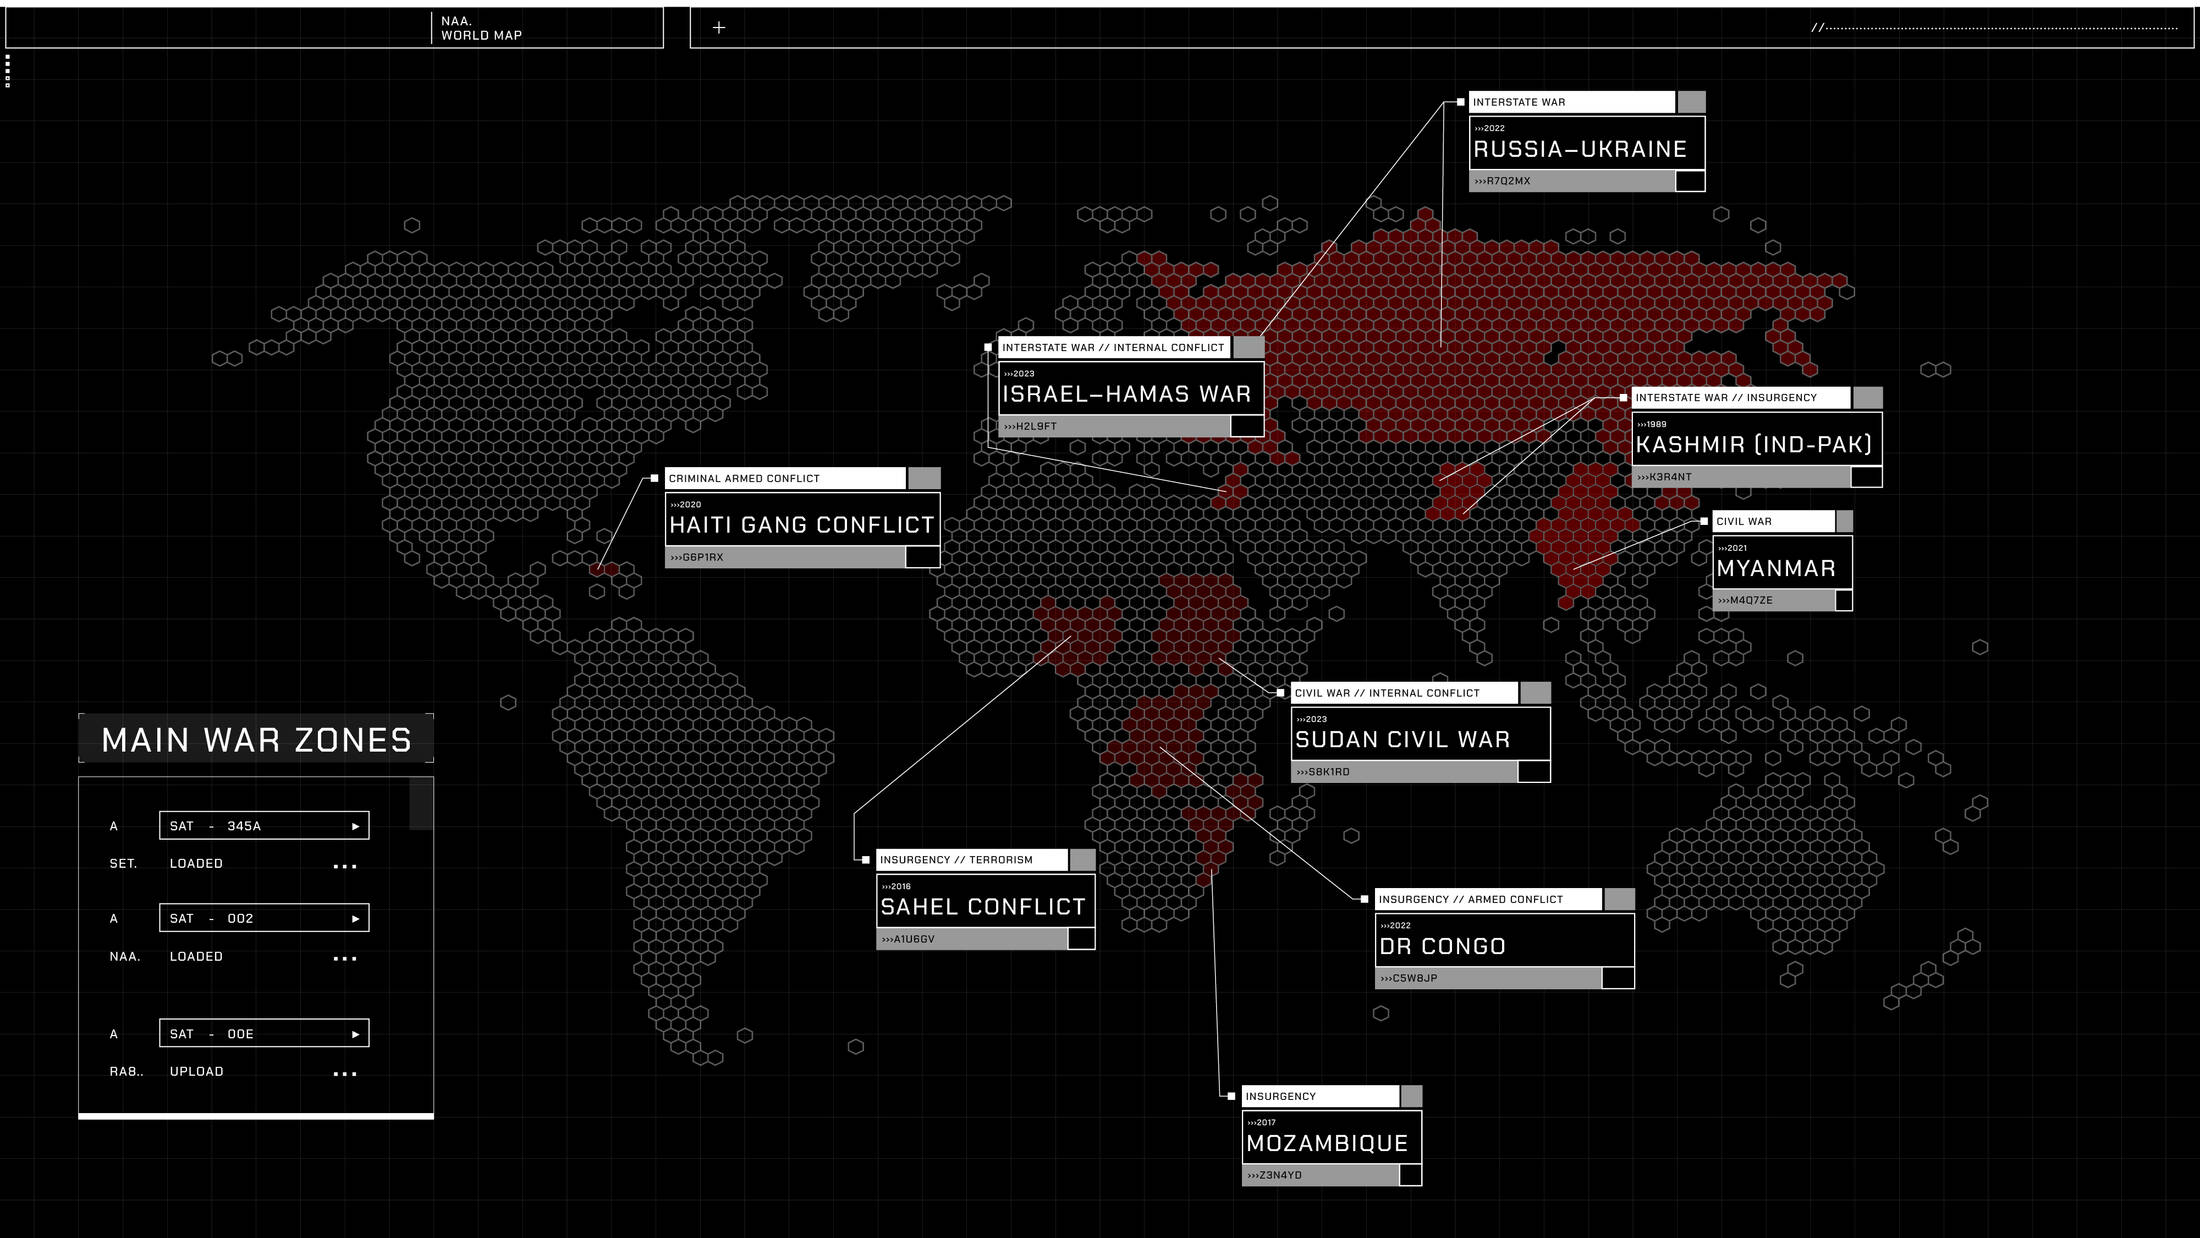Expand the SAT - 00E selector arrow
Viewport: 2200px width, 1238px height.
click(x=355, y=1034)
